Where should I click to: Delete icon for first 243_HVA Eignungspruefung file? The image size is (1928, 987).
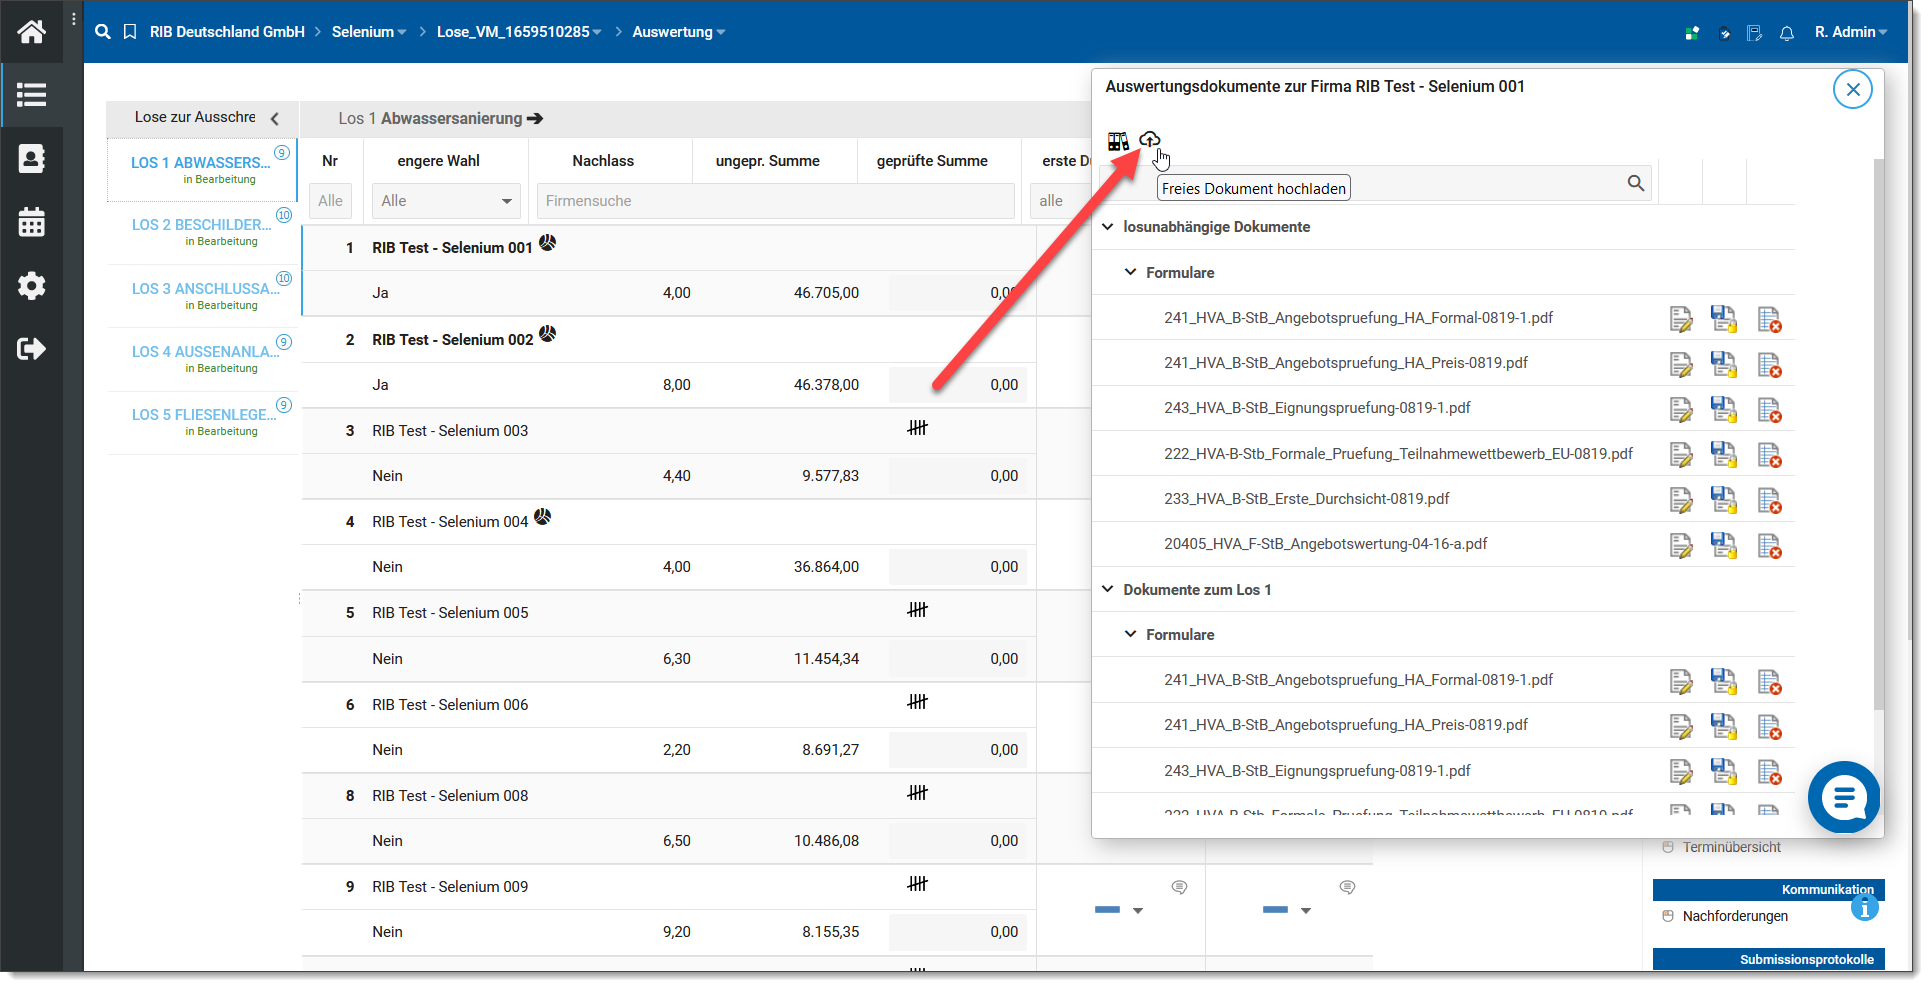click(1770, 410)
